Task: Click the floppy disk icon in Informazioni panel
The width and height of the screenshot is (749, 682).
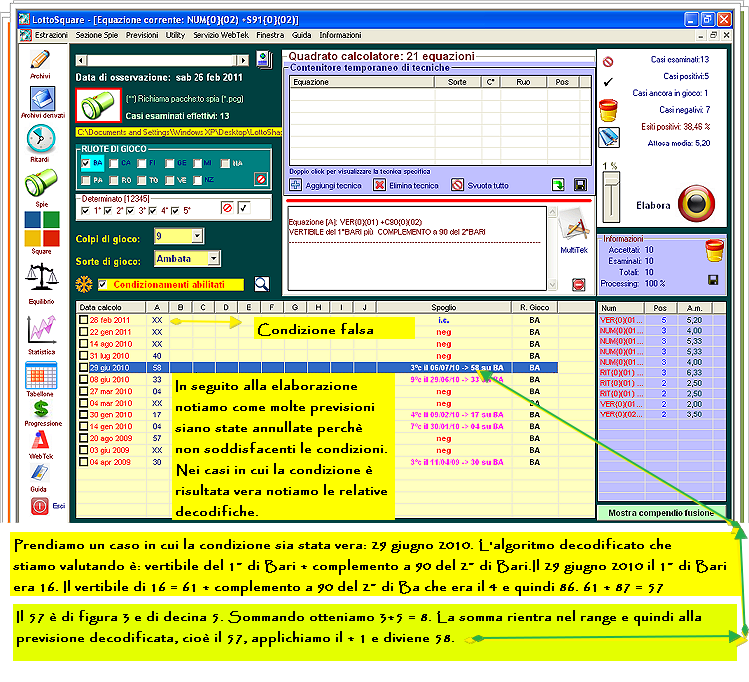Action: (713, 280)
